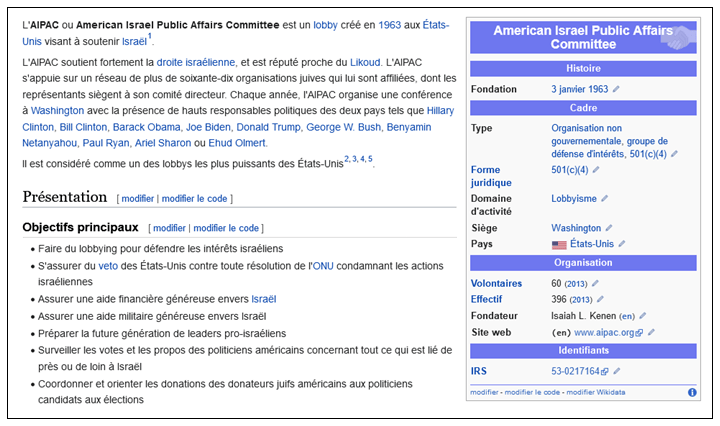720x426 pixels.
Task: Open the George W. Bush link
Action: coord(343,127)
